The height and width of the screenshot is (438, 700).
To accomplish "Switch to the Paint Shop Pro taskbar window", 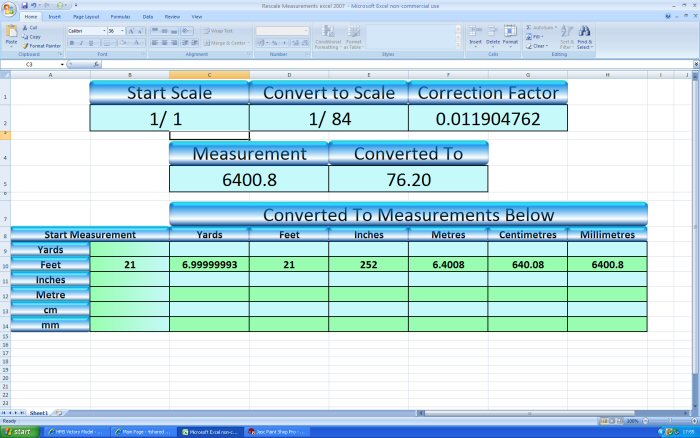I will coord(277,432).
